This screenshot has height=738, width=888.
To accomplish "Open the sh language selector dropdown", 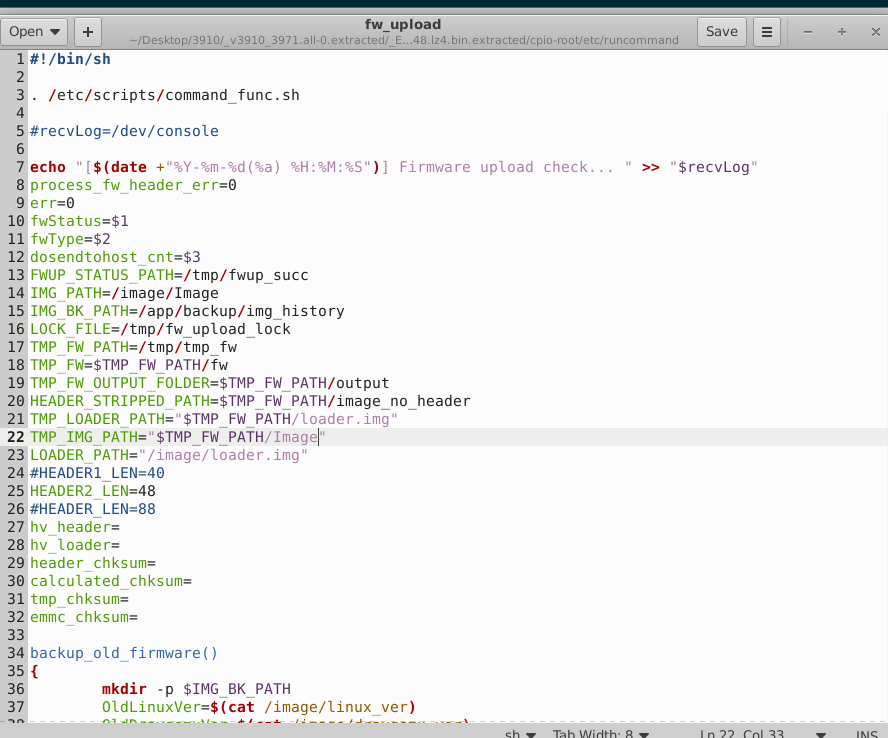I will [x=518, y=733].
